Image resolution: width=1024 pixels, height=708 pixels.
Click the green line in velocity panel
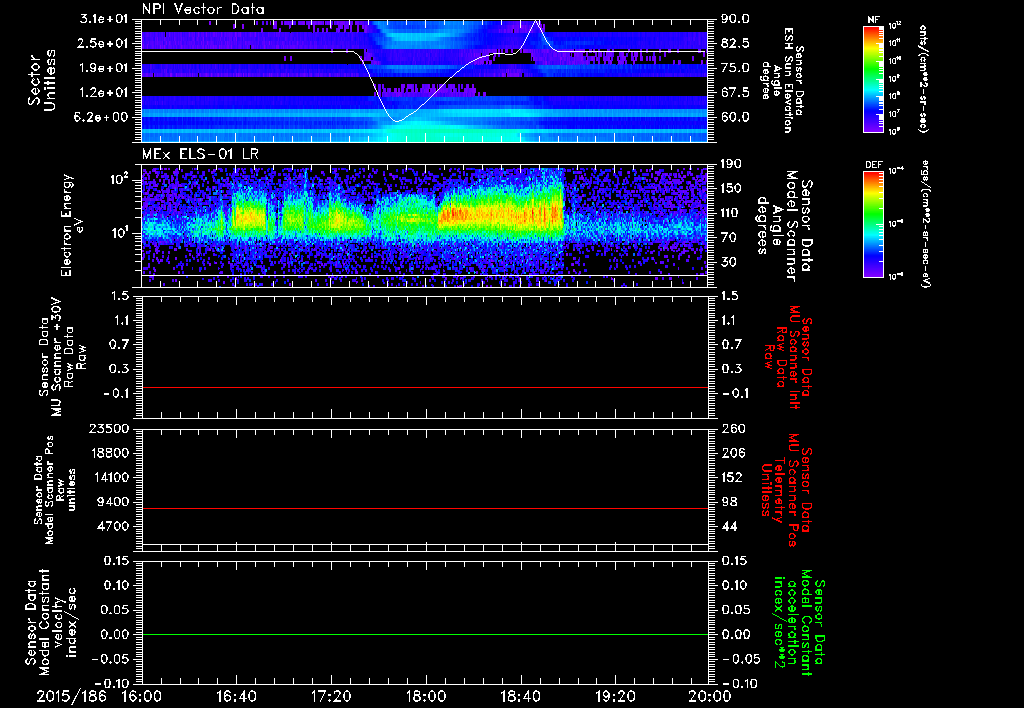pyautogui.click(x=425, y=634)
